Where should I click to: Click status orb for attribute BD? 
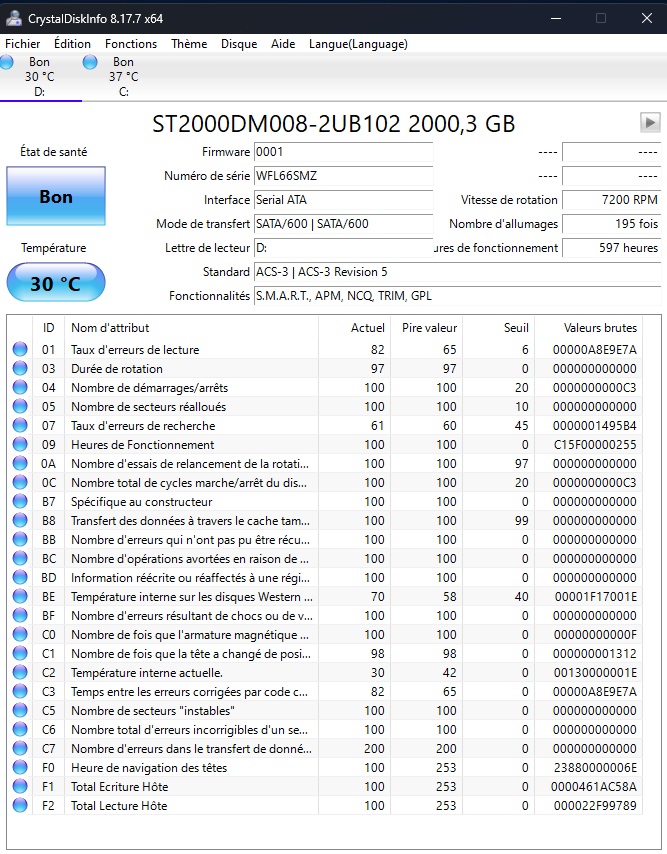(20, 577)
